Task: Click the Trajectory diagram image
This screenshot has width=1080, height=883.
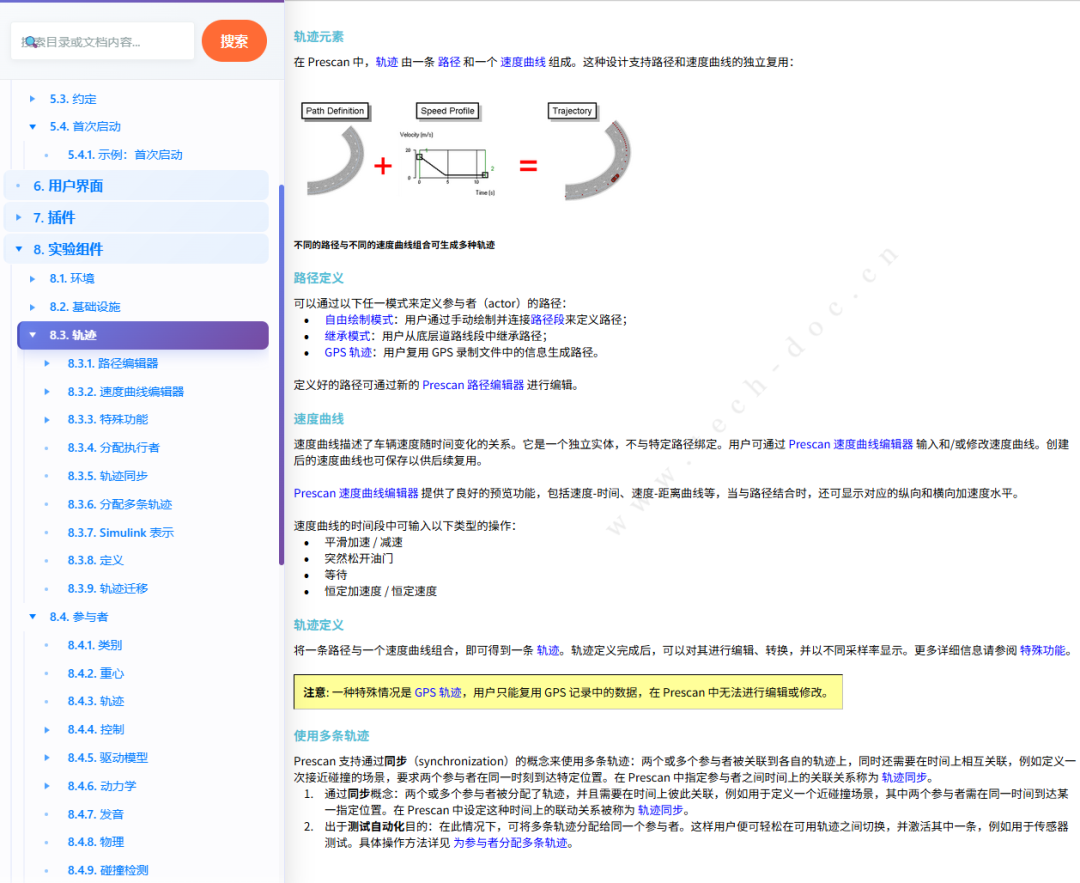Action: (x=598, y=160)
